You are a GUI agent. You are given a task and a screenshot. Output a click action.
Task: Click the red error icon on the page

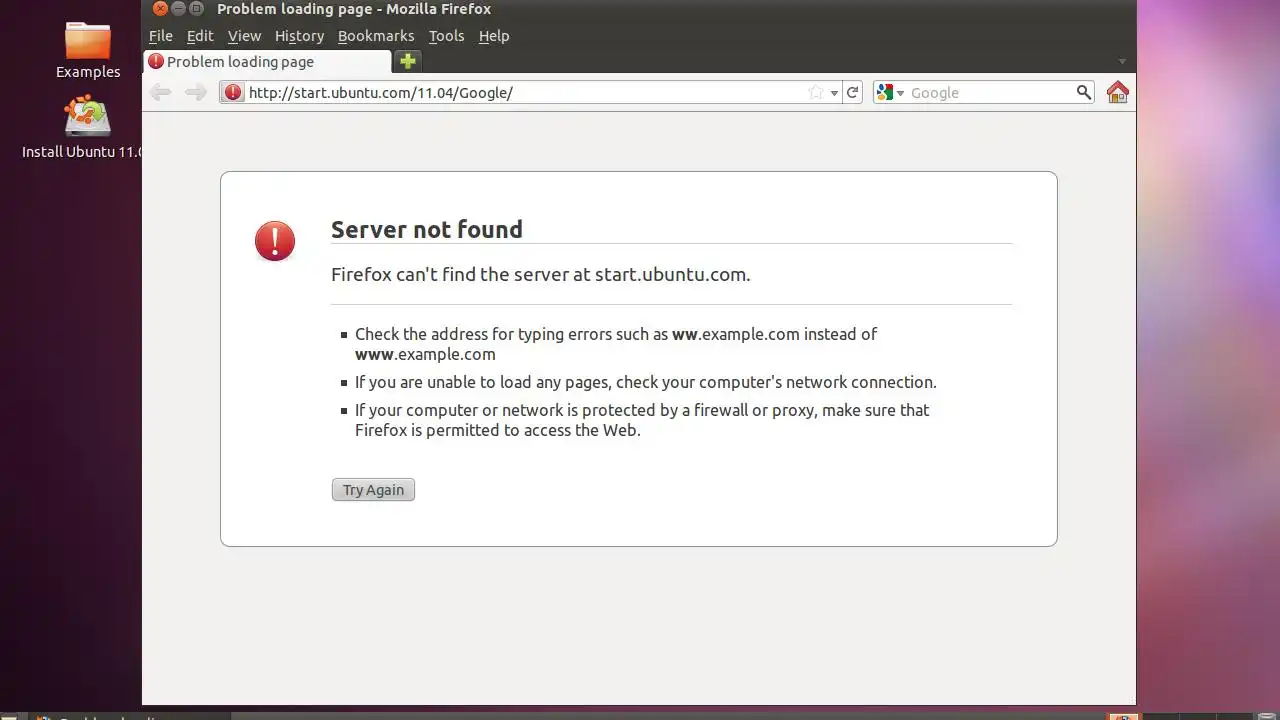pyautogui.click(x=275, y=241)
